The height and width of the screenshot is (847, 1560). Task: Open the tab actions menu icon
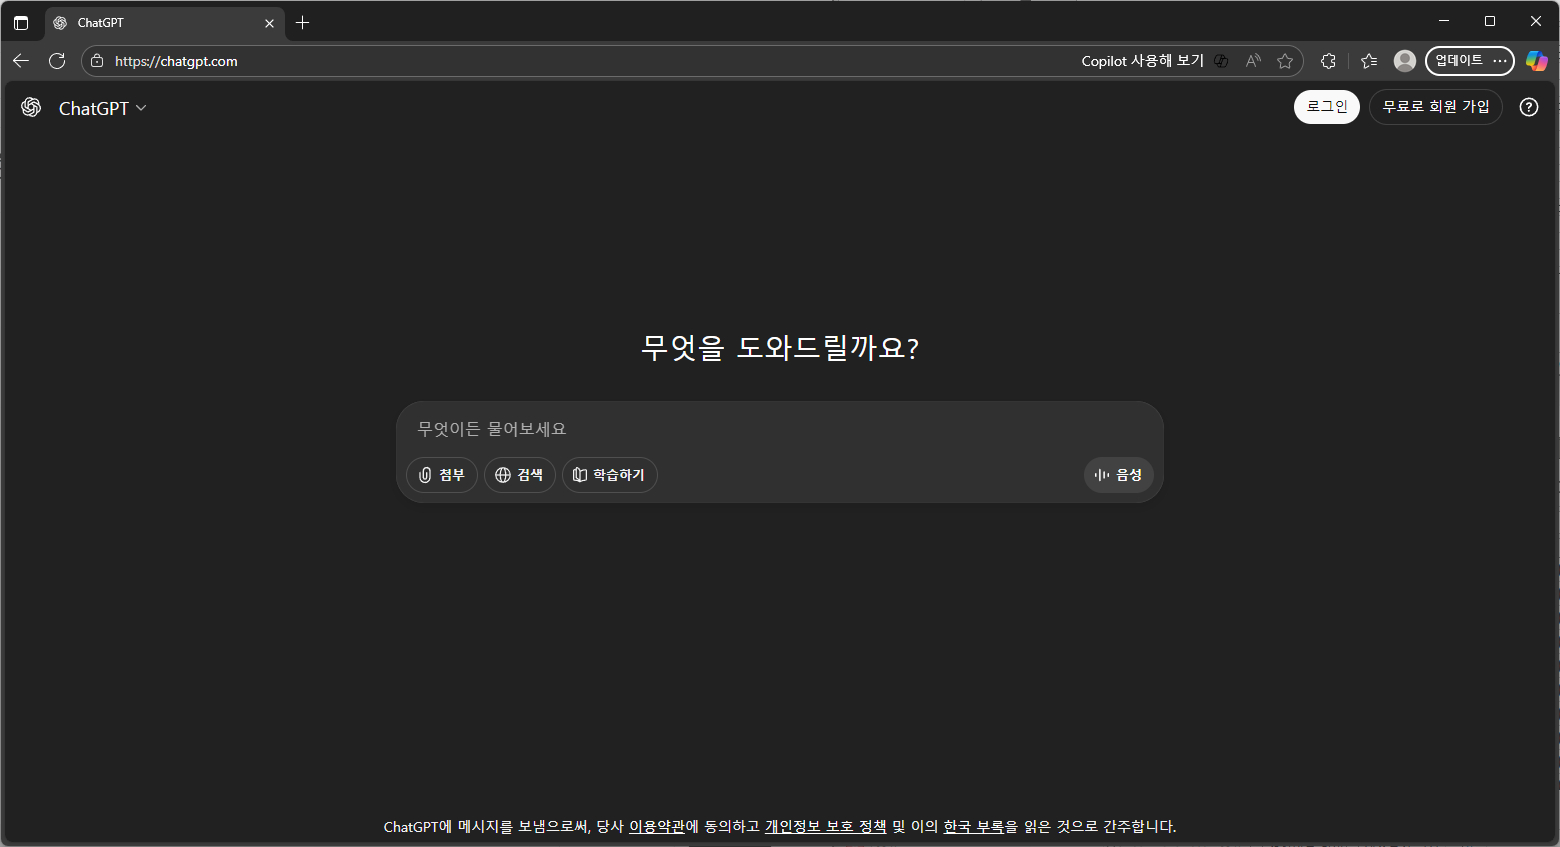21,22
